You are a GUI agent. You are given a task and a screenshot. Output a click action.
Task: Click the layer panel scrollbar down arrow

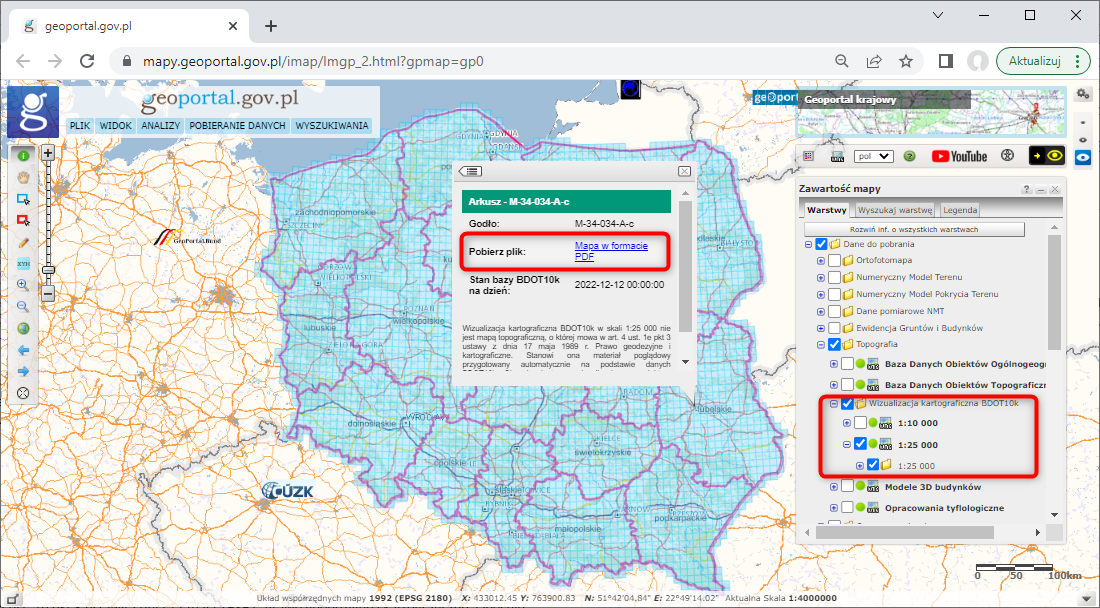(1054, 514)
